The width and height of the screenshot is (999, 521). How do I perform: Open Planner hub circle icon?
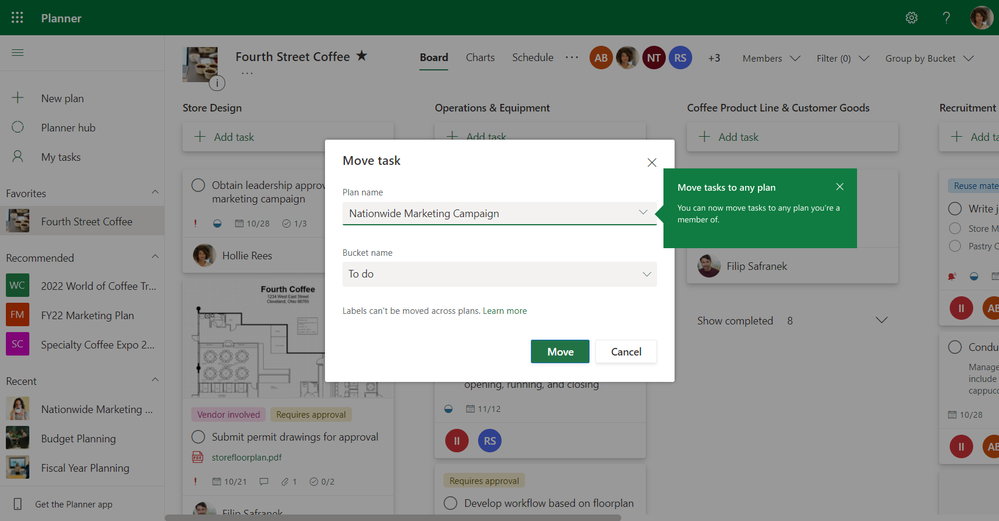click(x=18, y=127)
